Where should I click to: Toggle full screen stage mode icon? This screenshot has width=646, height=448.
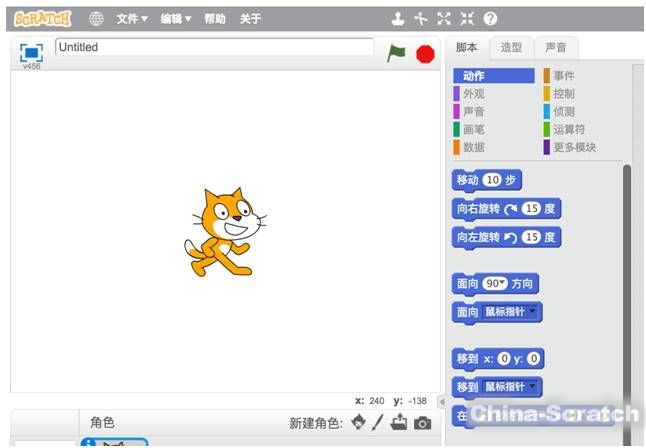coord(32,52)
